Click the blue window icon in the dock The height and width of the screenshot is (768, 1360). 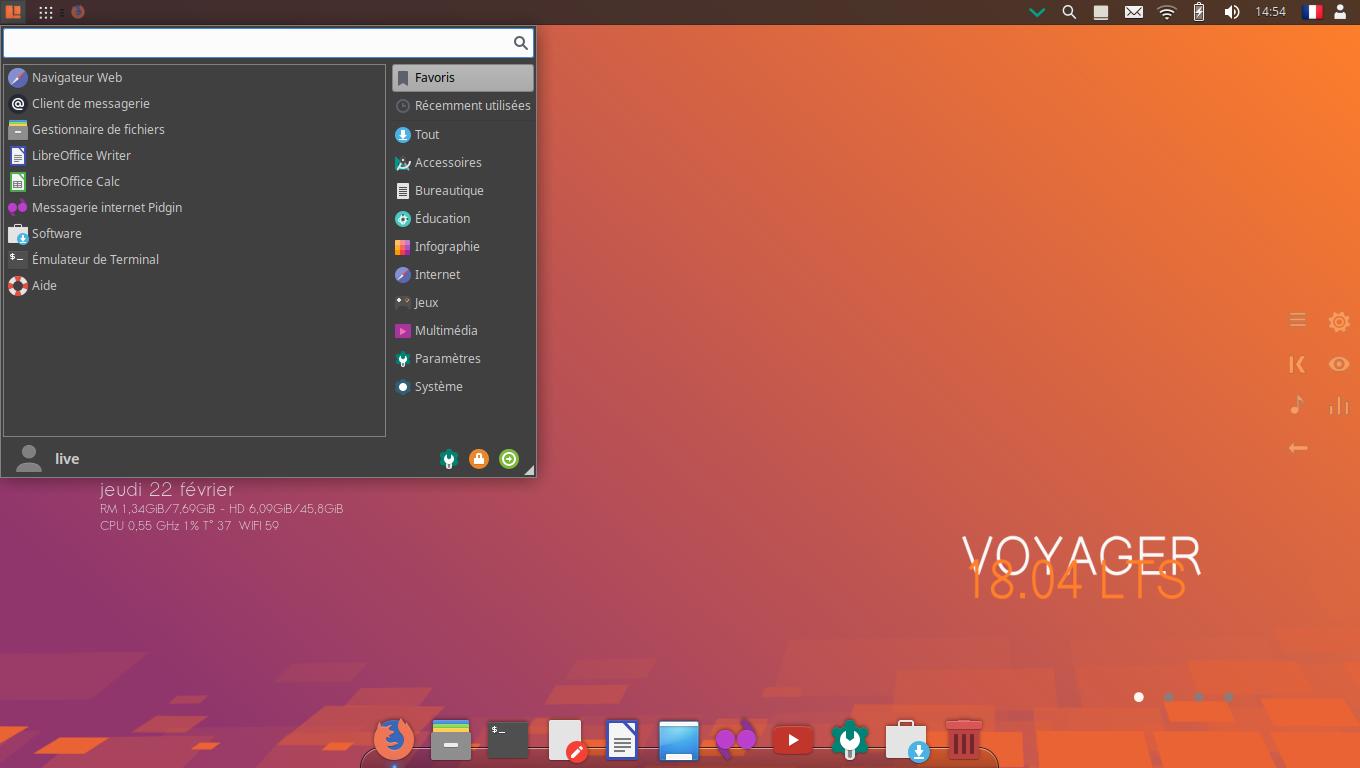coord(679,741)
